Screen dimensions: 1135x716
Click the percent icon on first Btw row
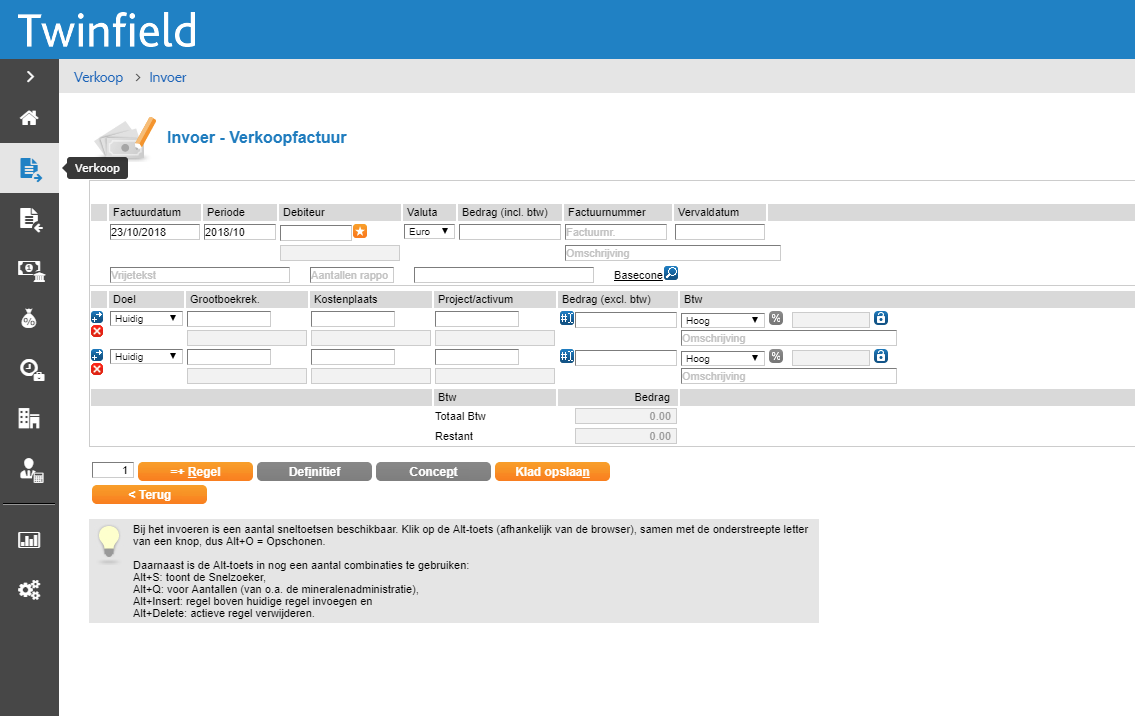tap(775, 319)
